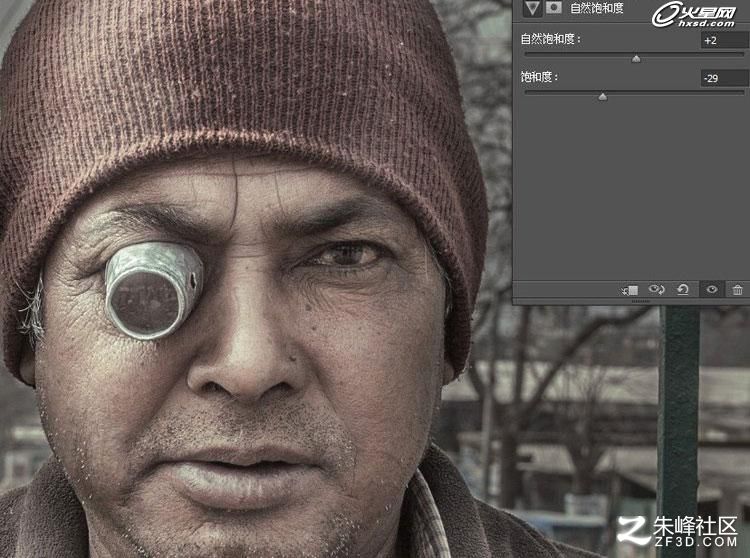Select the layer mask icon in the panel header

point(553,8)
